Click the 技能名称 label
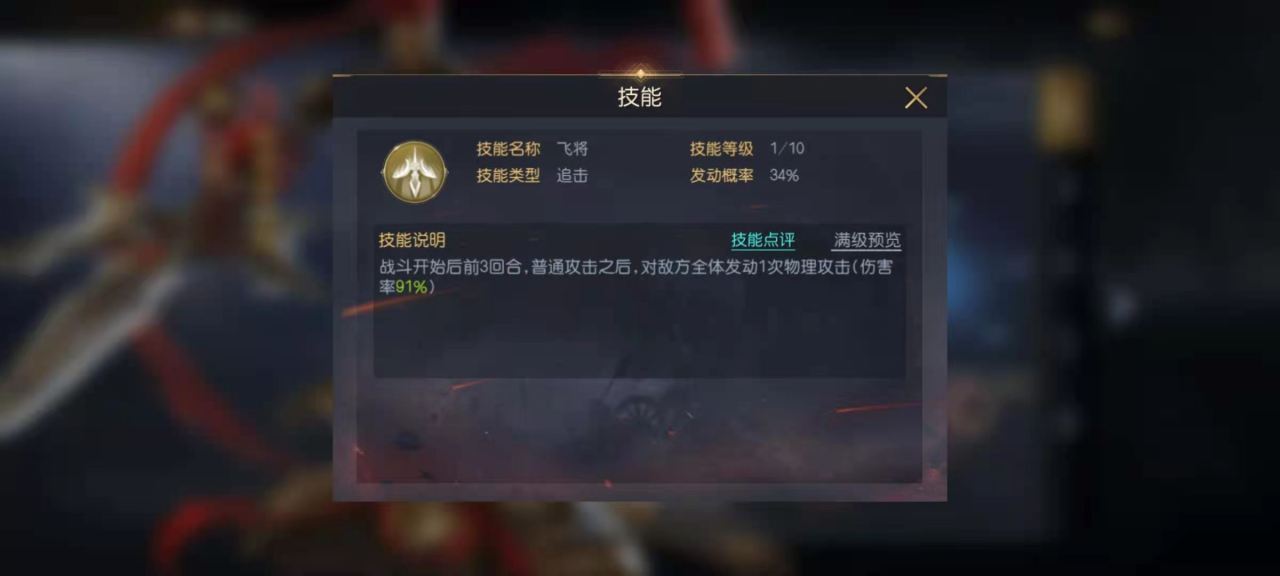Viewport: 1280px width, 576px height. click(508, 149)
